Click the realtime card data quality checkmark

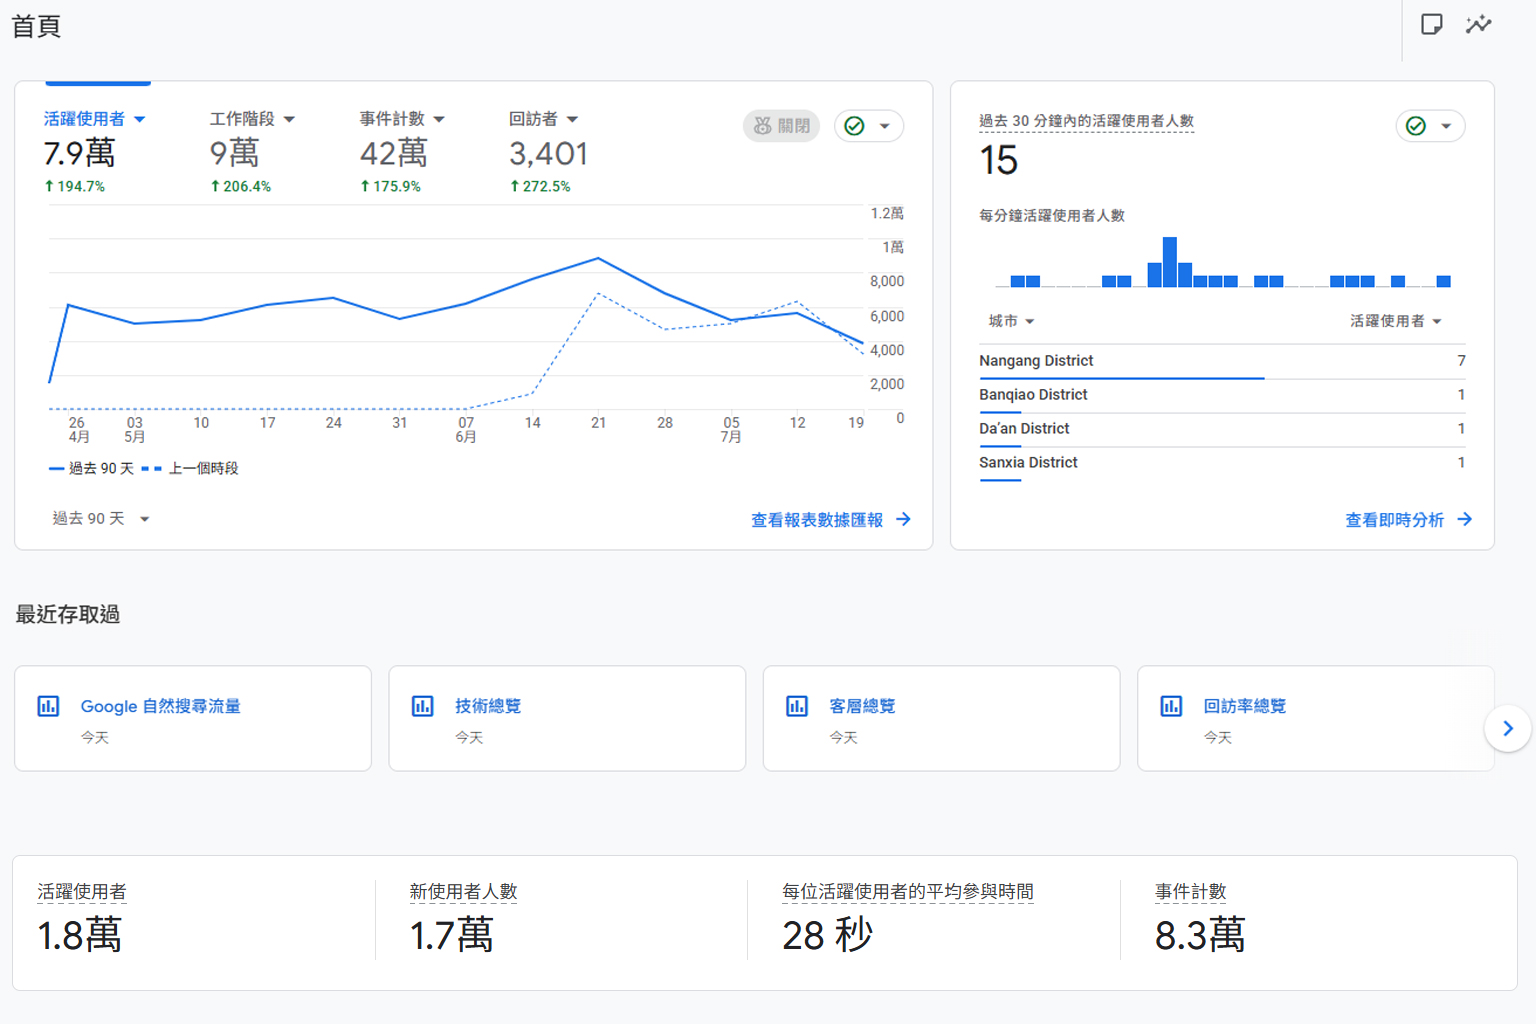coord(1415,126)
